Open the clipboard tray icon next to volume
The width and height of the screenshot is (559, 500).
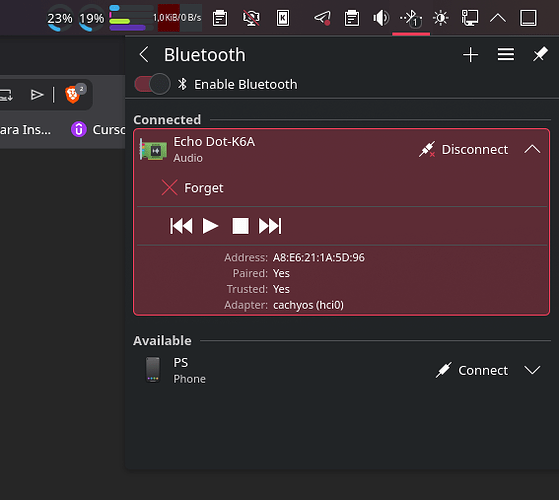click(x=352, y=18)
